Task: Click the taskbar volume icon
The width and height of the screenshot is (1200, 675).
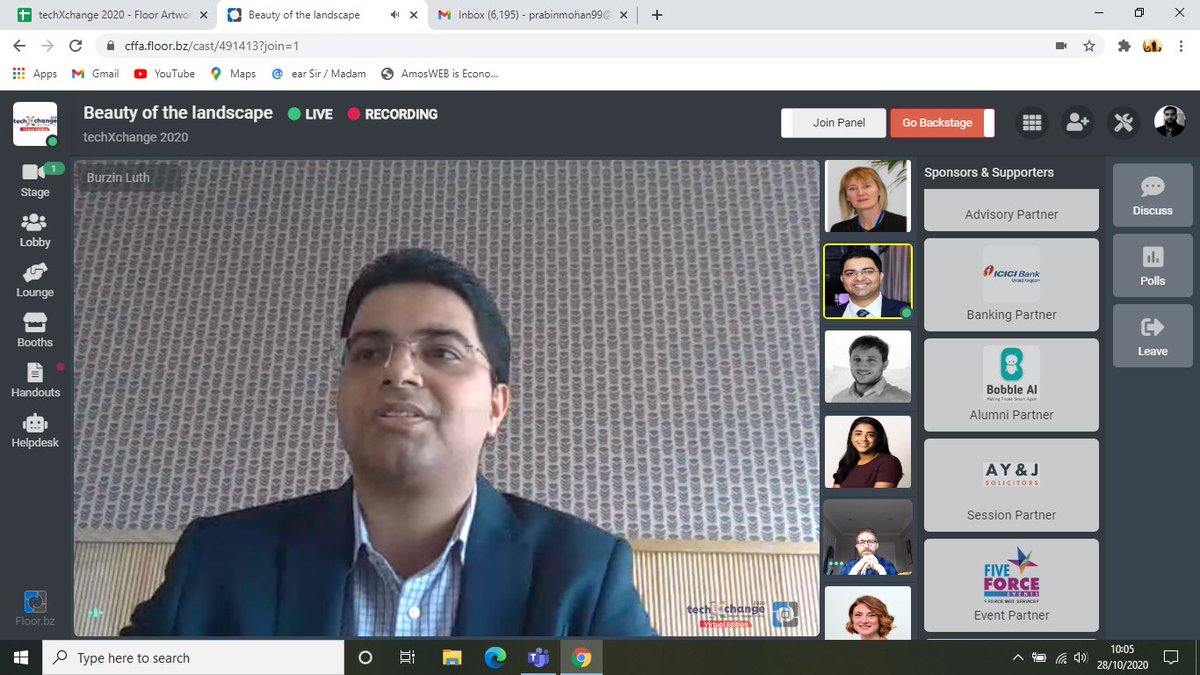Action: pos(1080,657)
